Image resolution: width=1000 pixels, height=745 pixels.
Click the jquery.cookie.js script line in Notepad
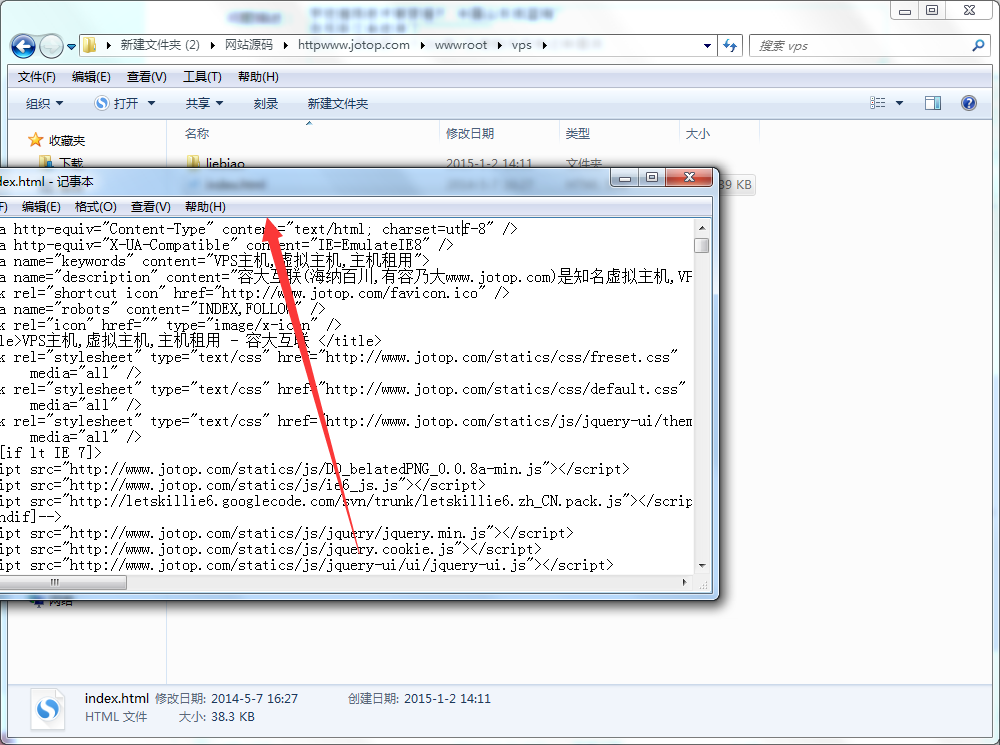(x=270, y=549)
